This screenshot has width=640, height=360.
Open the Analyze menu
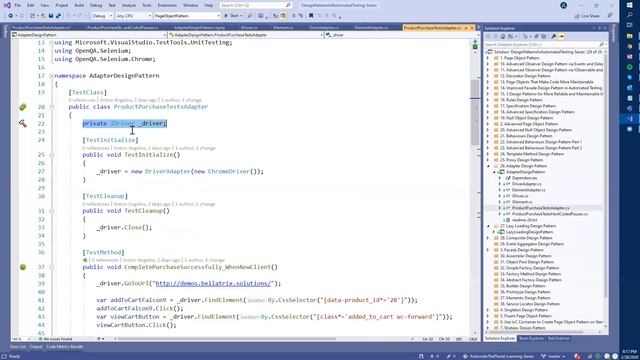pyautogui.click(x=129, y=5)
